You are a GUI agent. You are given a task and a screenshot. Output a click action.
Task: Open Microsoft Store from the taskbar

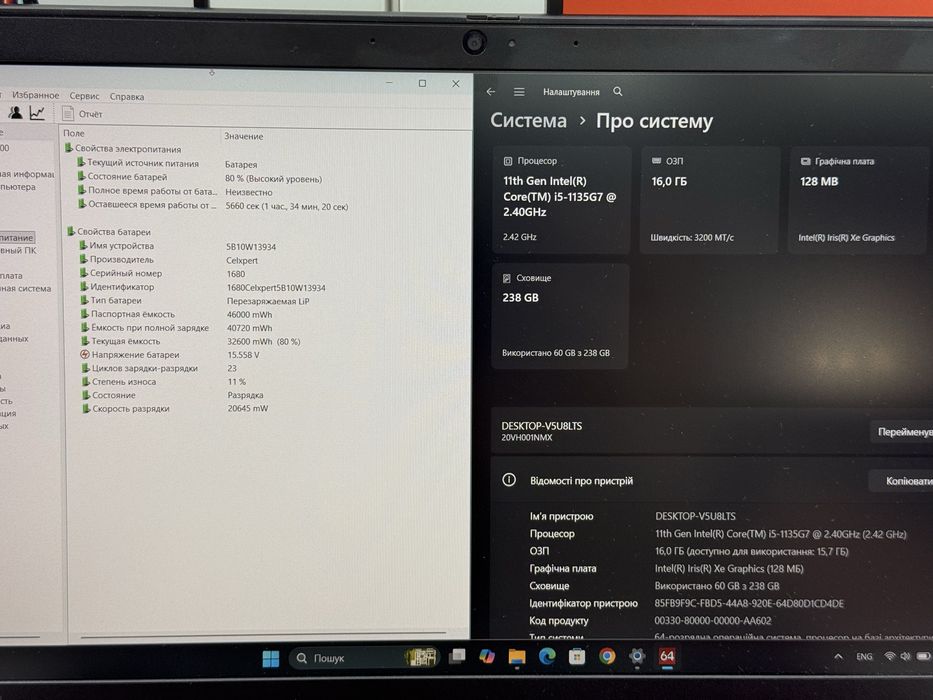click(x=577, y=657)
